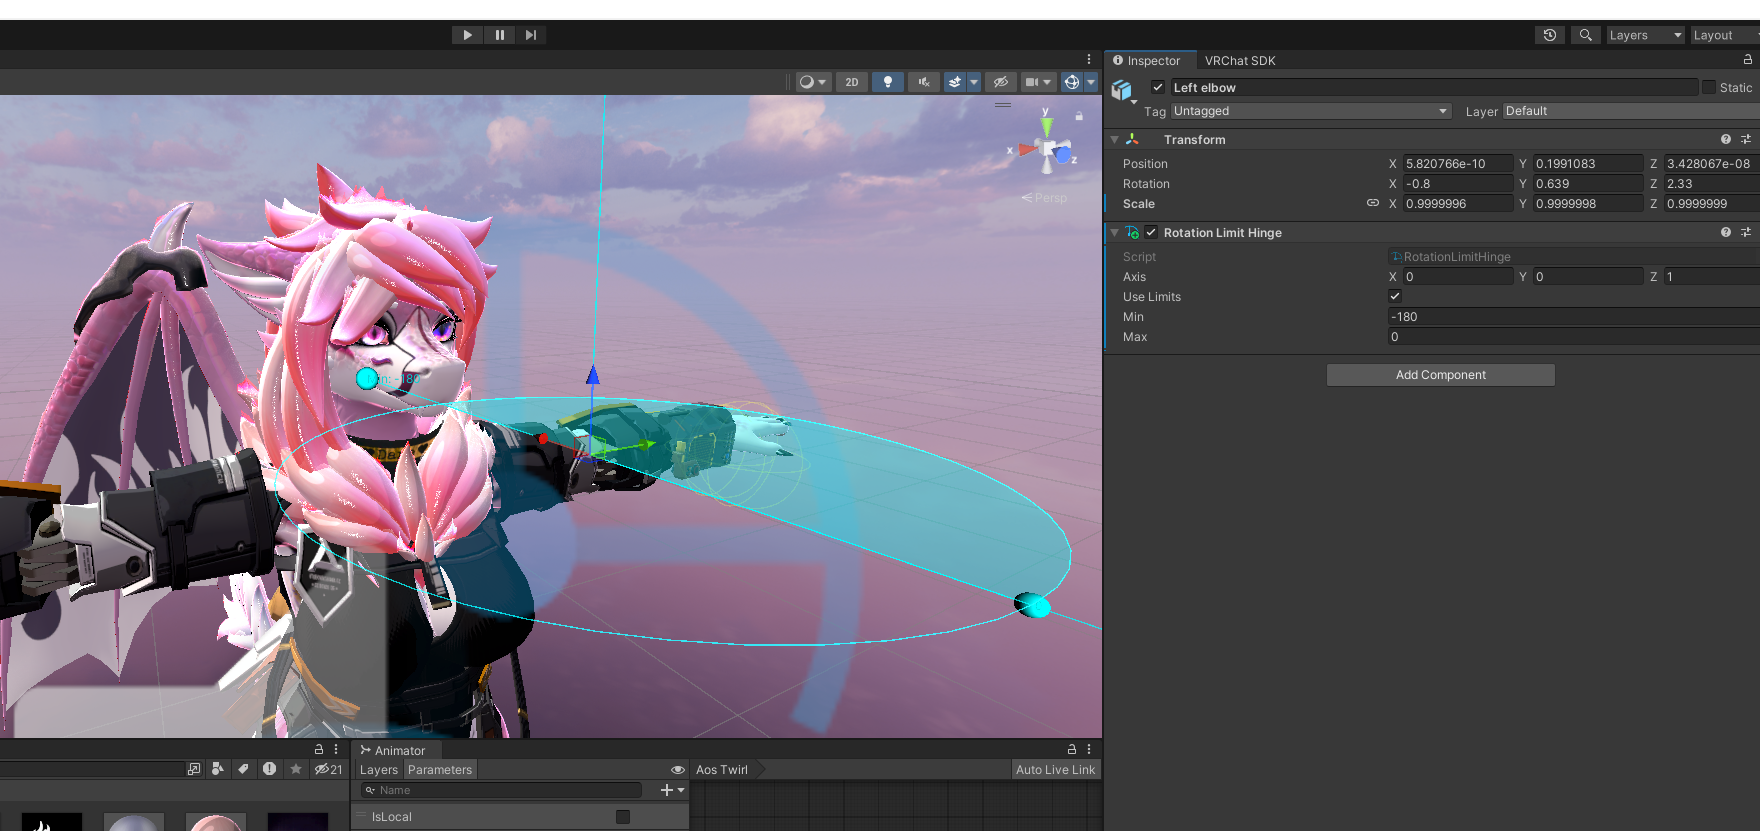1760x831 pixels.
Task: Open the Layers dropdown in top bar
Action: pos(1645,35)
